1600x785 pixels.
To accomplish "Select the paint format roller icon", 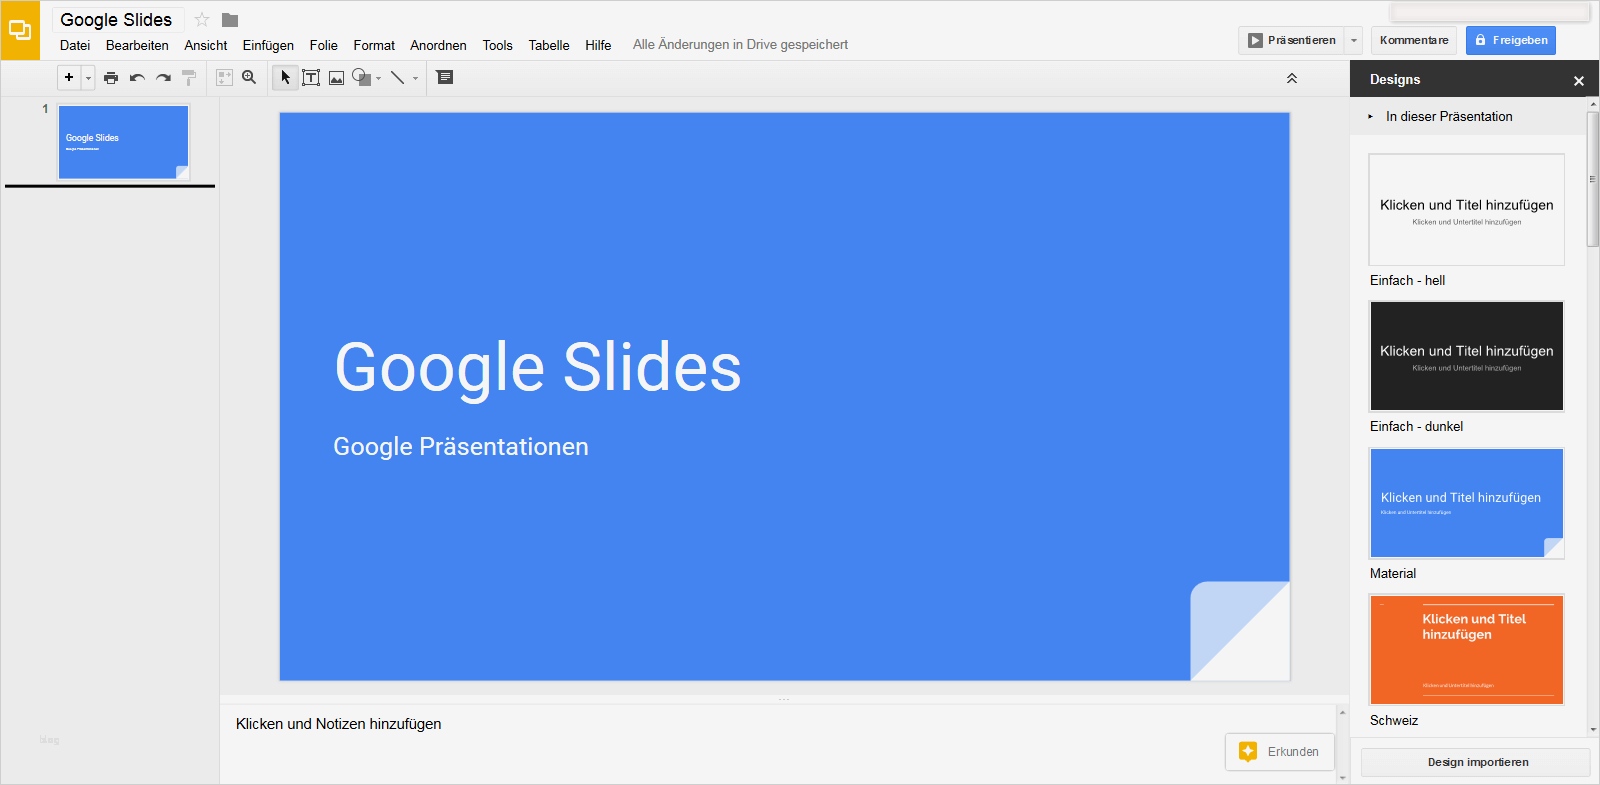I will (189, 77).
